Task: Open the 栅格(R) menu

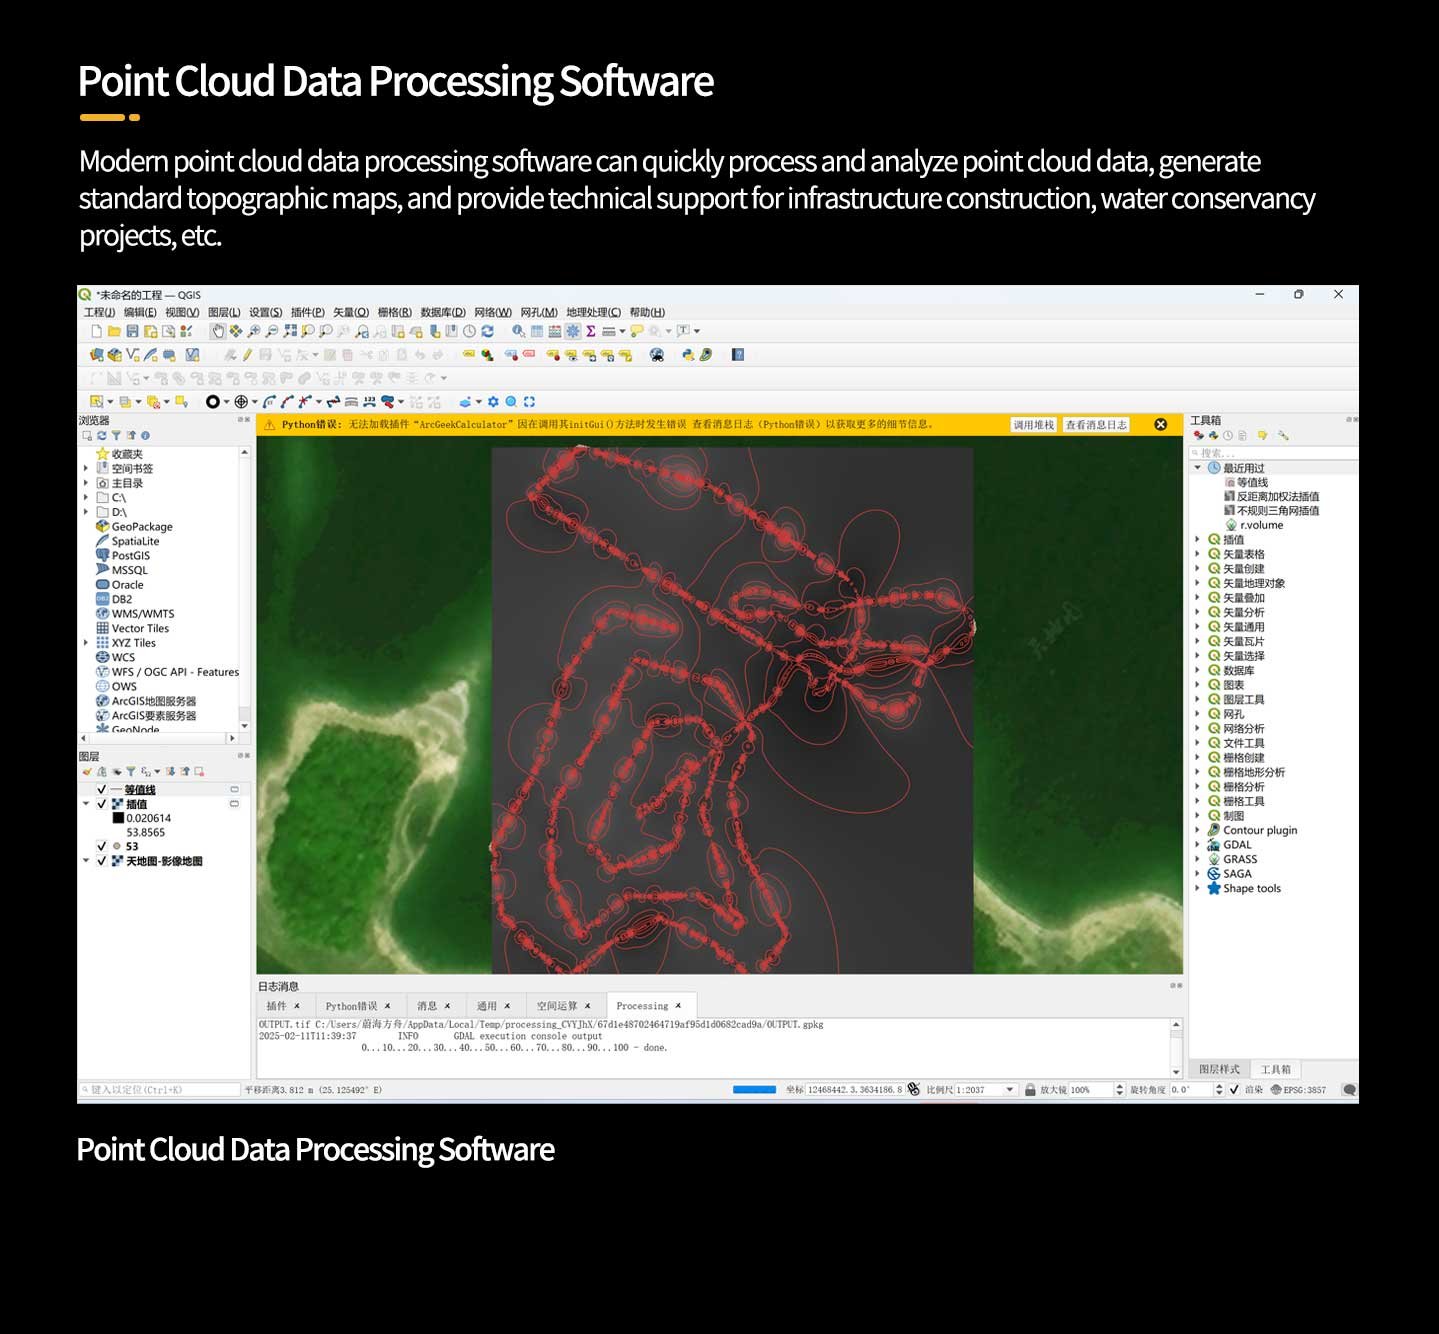Action: (x=394, y=312)
